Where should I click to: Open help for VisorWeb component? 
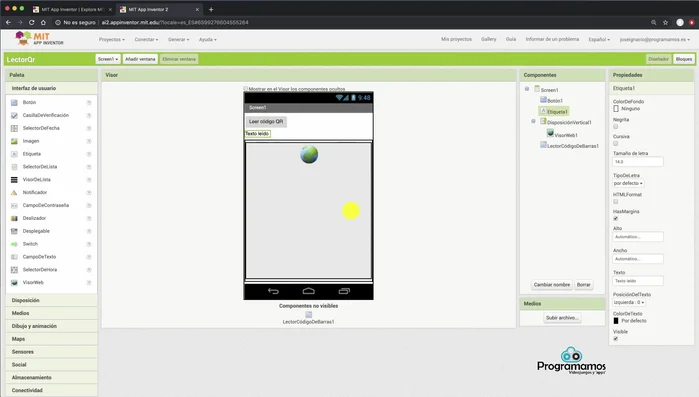pos(89,283)
